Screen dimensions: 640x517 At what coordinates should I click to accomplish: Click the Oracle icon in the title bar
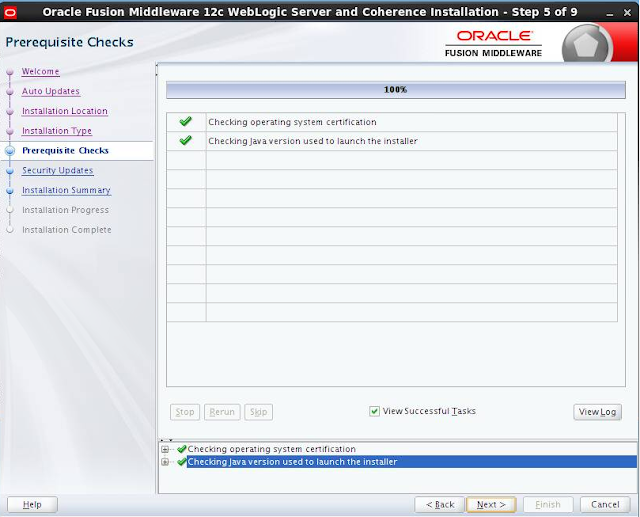10,13
